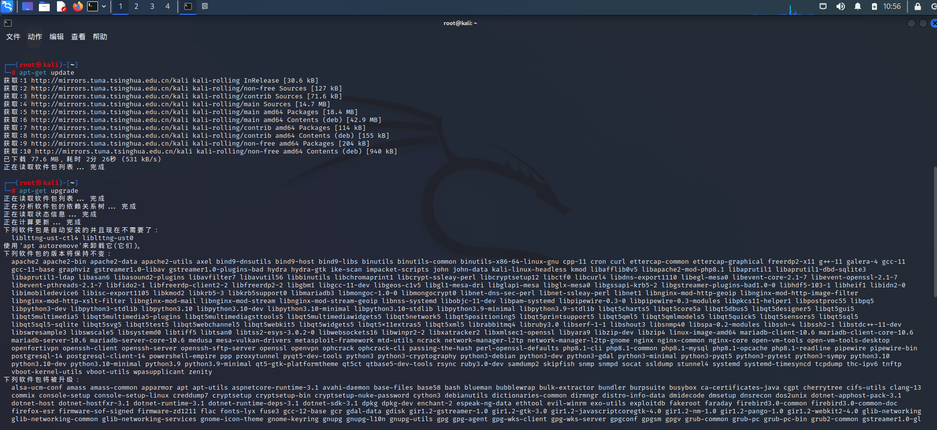Open the terminal emulator launcher icon
Screen dimensions: 937x430
pos(93,7)
